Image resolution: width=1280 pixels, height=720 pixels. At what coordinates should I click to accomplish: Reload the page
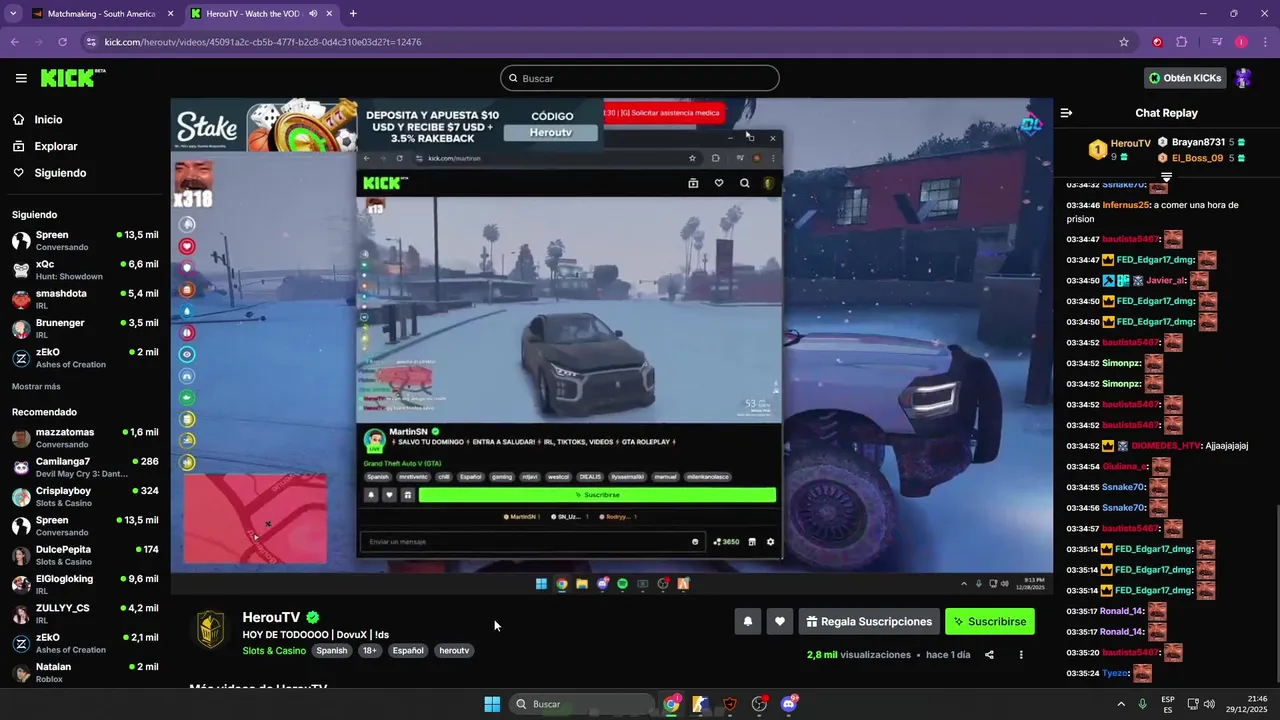click(x=63, y=42)
